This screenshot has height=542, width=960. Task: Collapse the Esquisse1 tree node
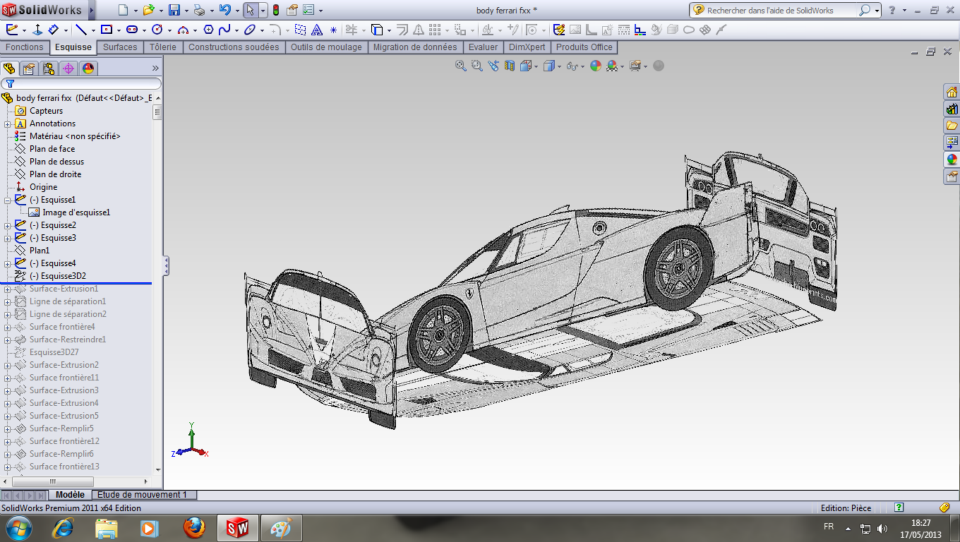tap(7, 200)
